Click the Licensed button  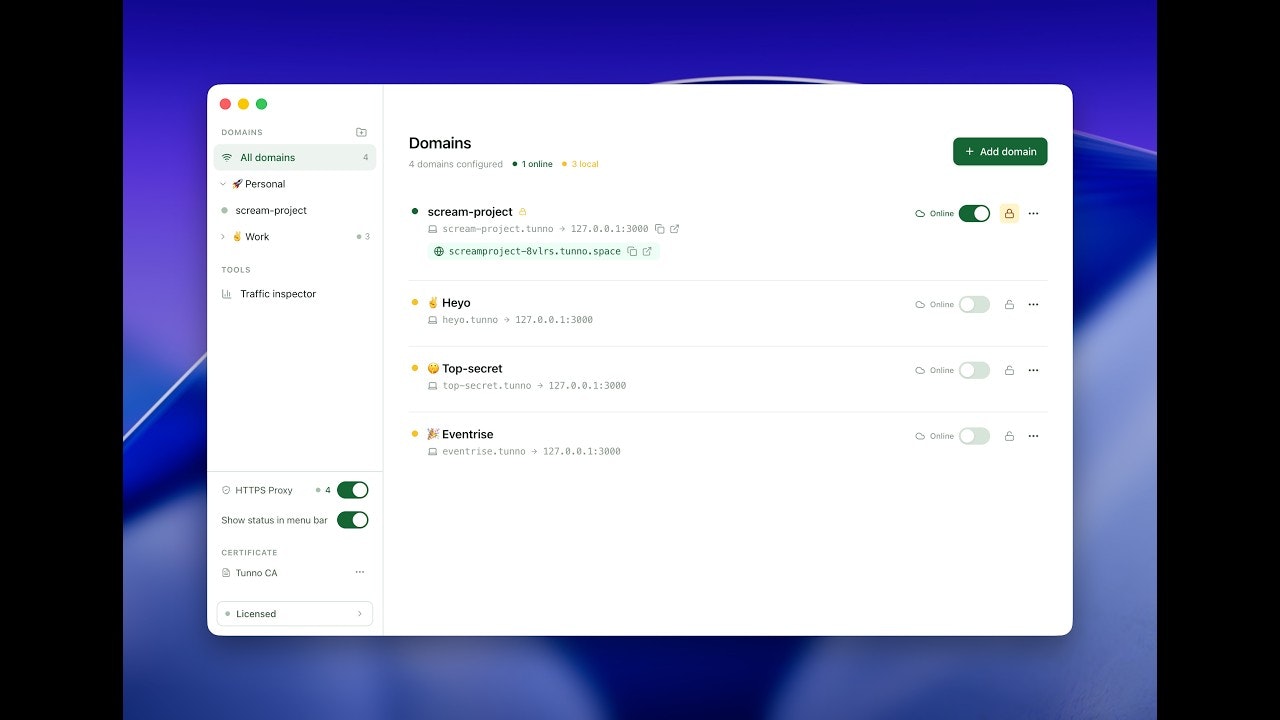(295, 614)
